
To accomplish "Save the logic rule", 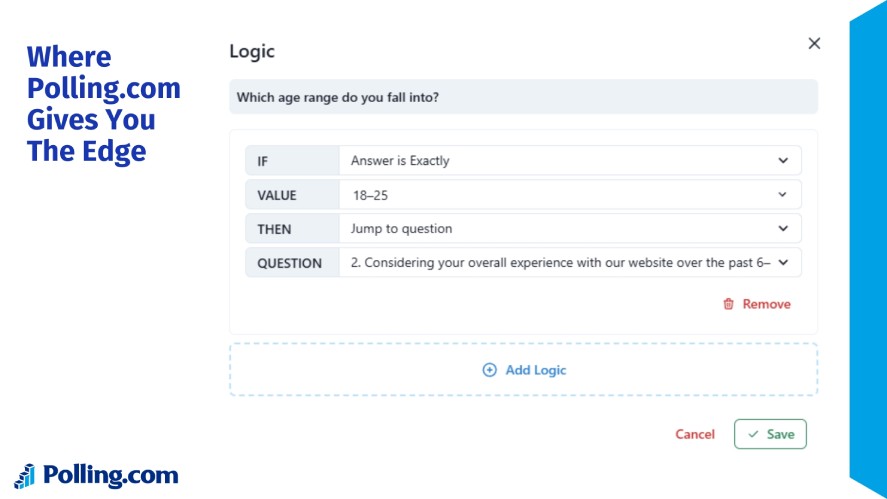I will tap(770, 434).
